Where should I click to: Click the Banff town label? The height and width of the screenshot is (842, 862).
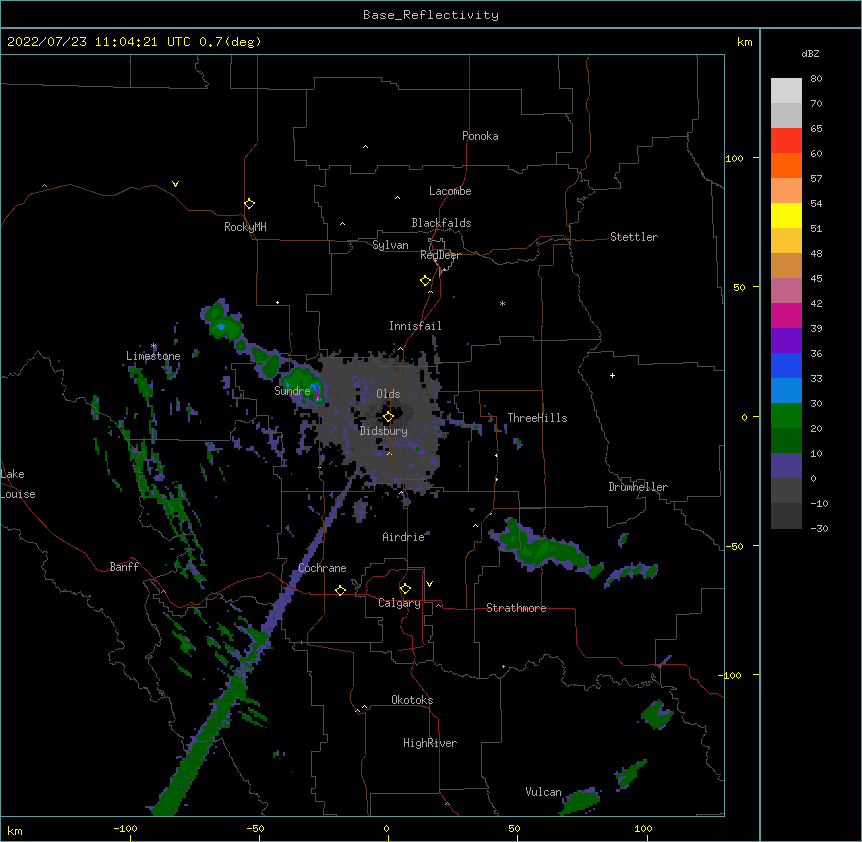coord(124,567)
